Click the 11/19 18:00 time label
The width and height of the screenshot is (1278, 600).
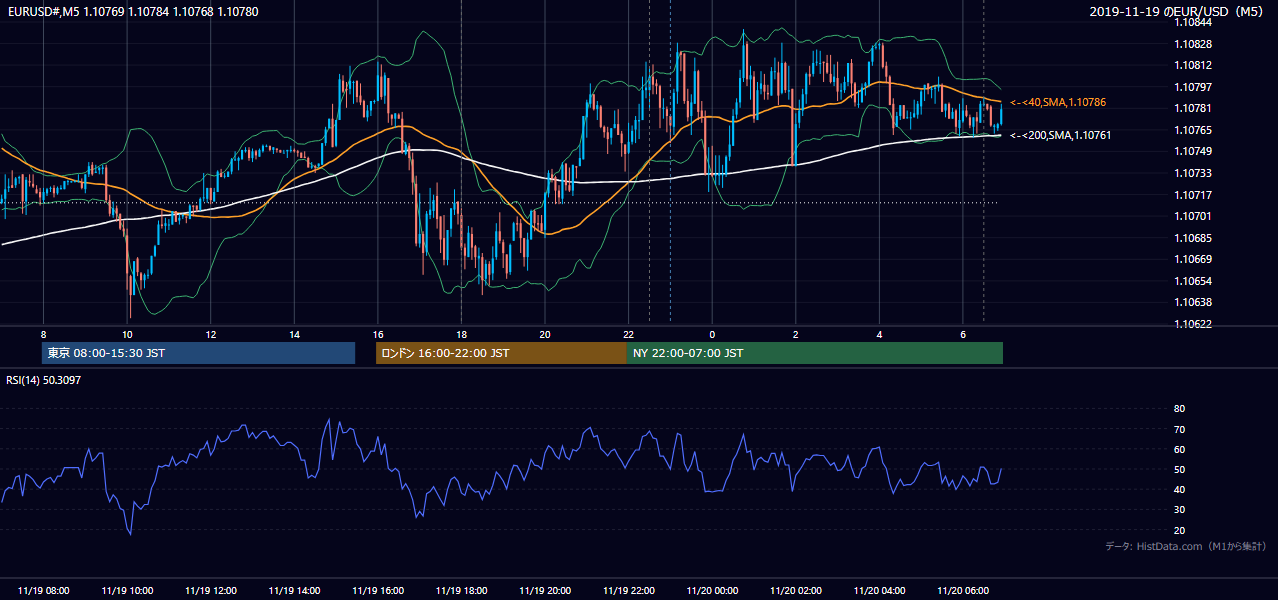[x=461, y=591]
